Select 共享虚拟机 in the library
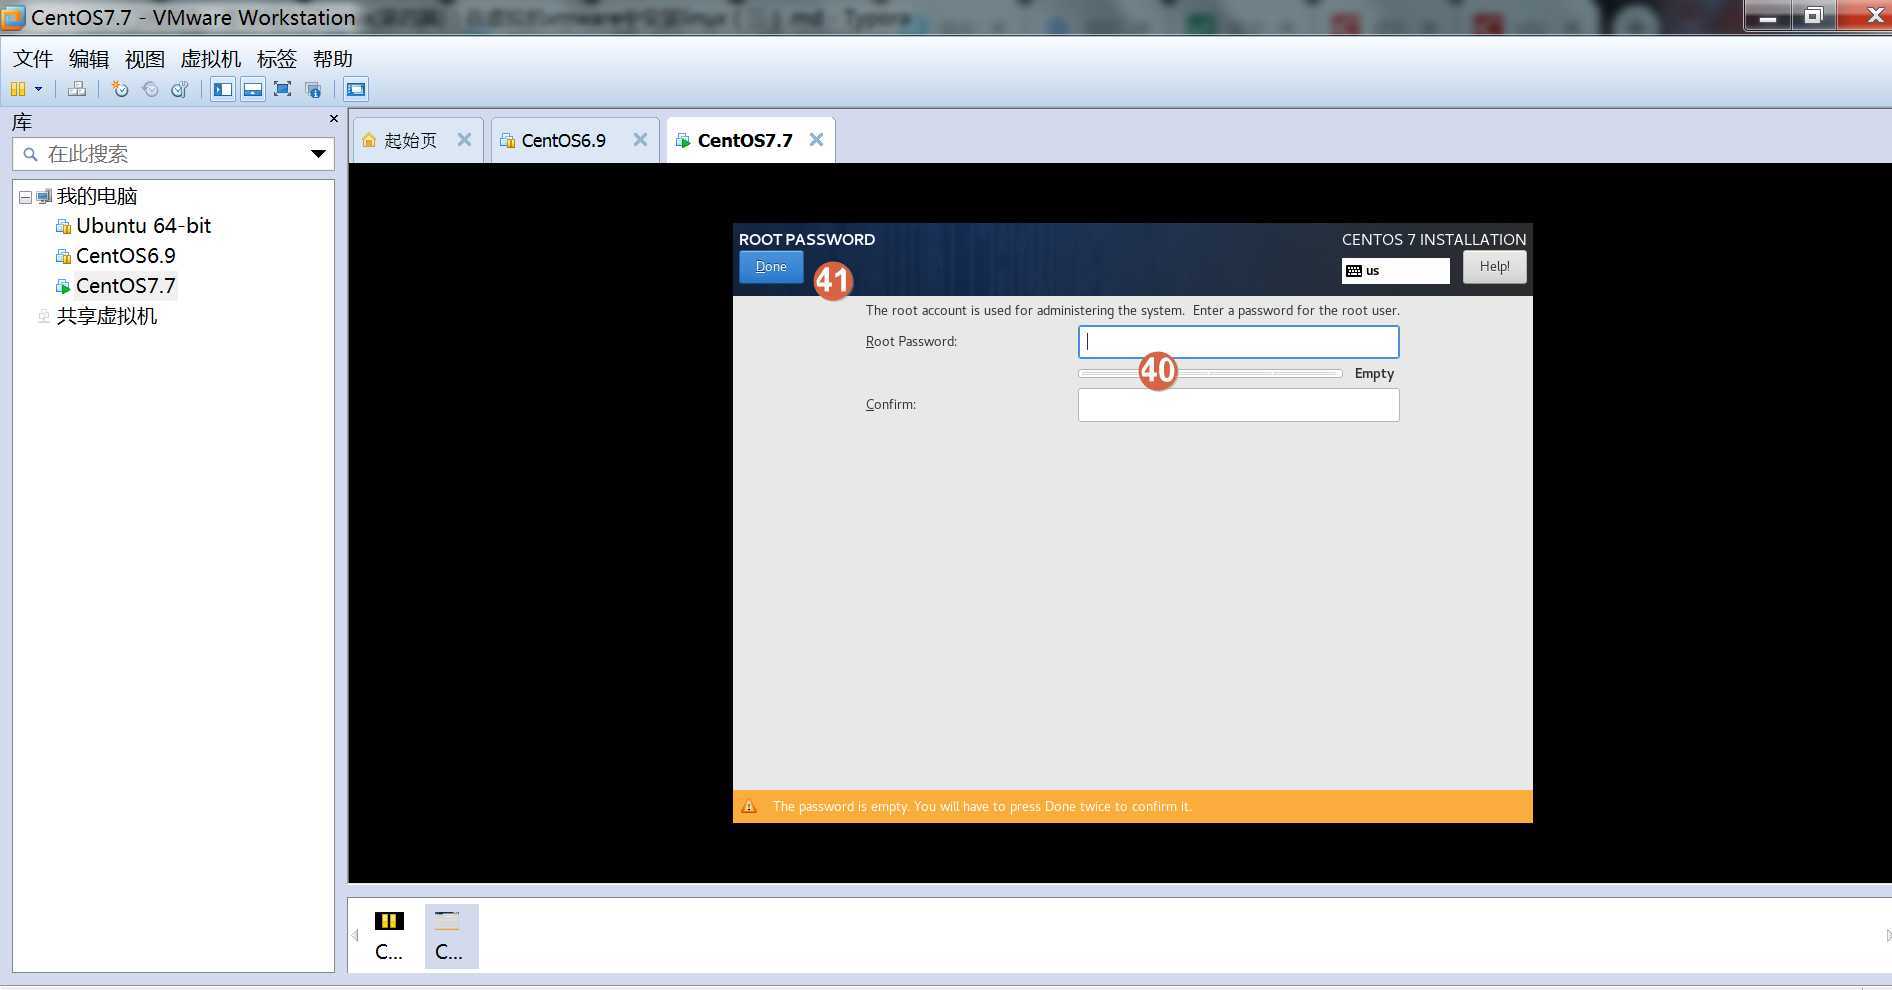This screenshot has width=1892, height=990. click(106, 316)
